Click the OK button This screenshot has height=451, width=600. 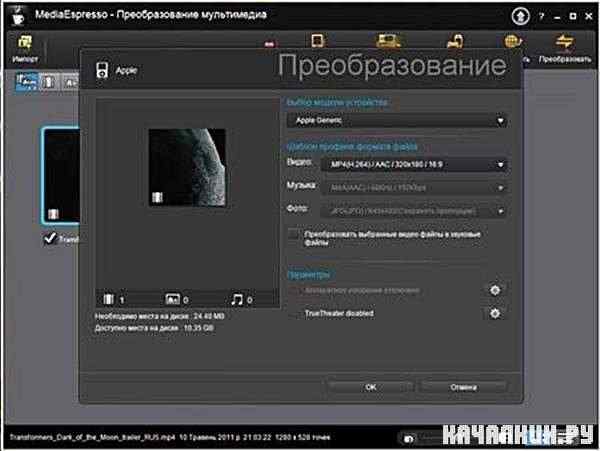(x=371, y=387)
